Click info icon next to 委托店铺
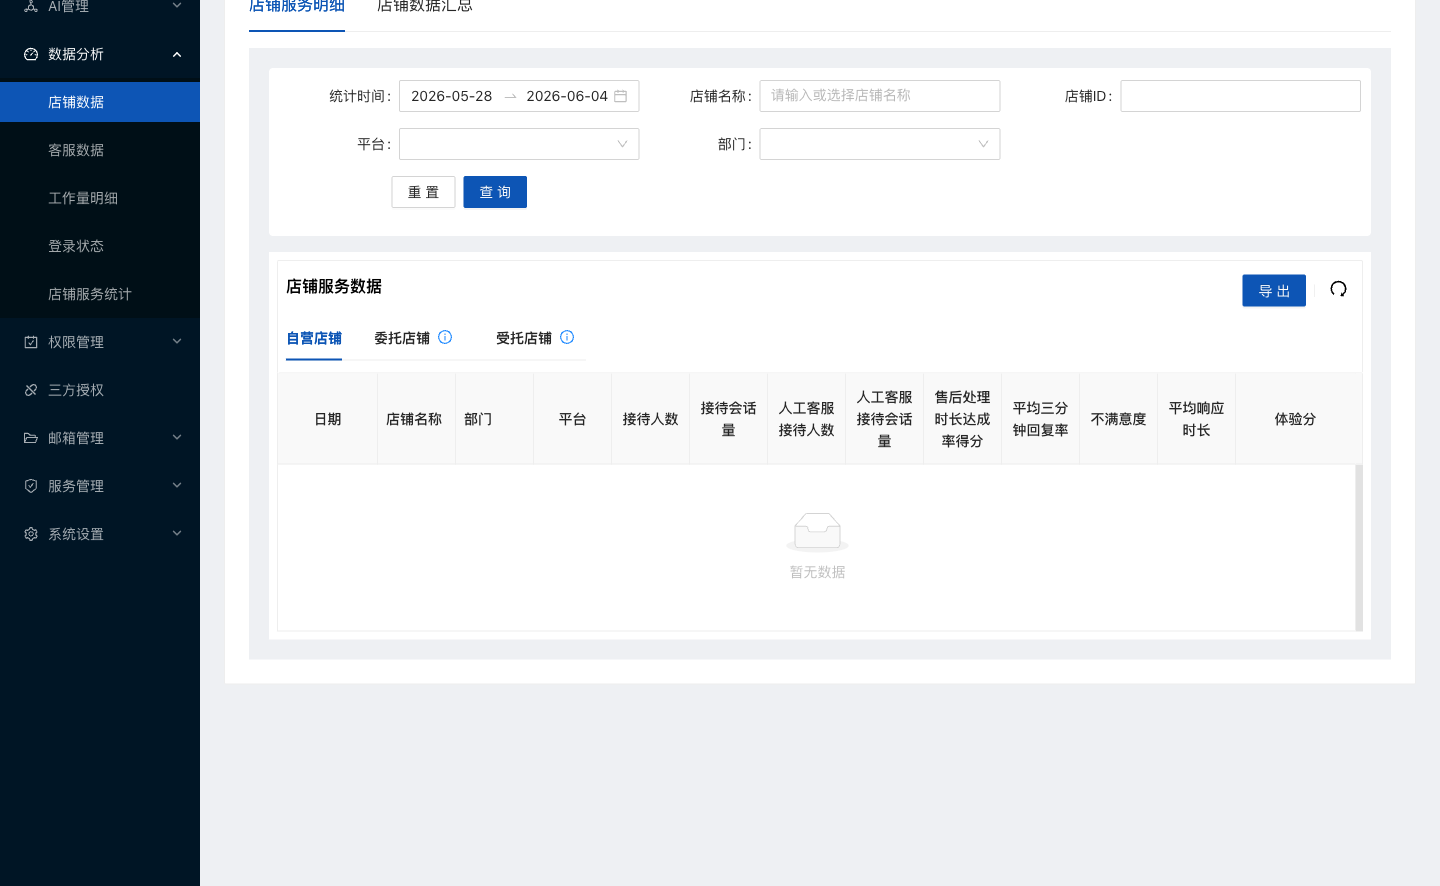This screenshot has height=886, width=1440. (445, 337)
